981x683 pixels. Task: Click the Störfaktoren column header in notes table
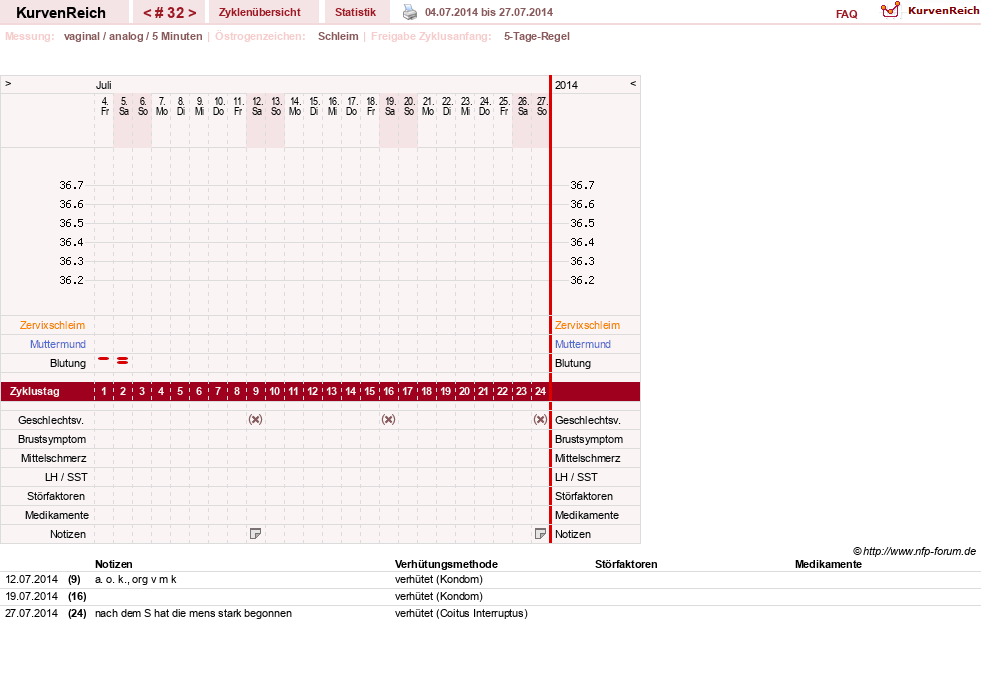pyautogui.click(x=626, y=564)
